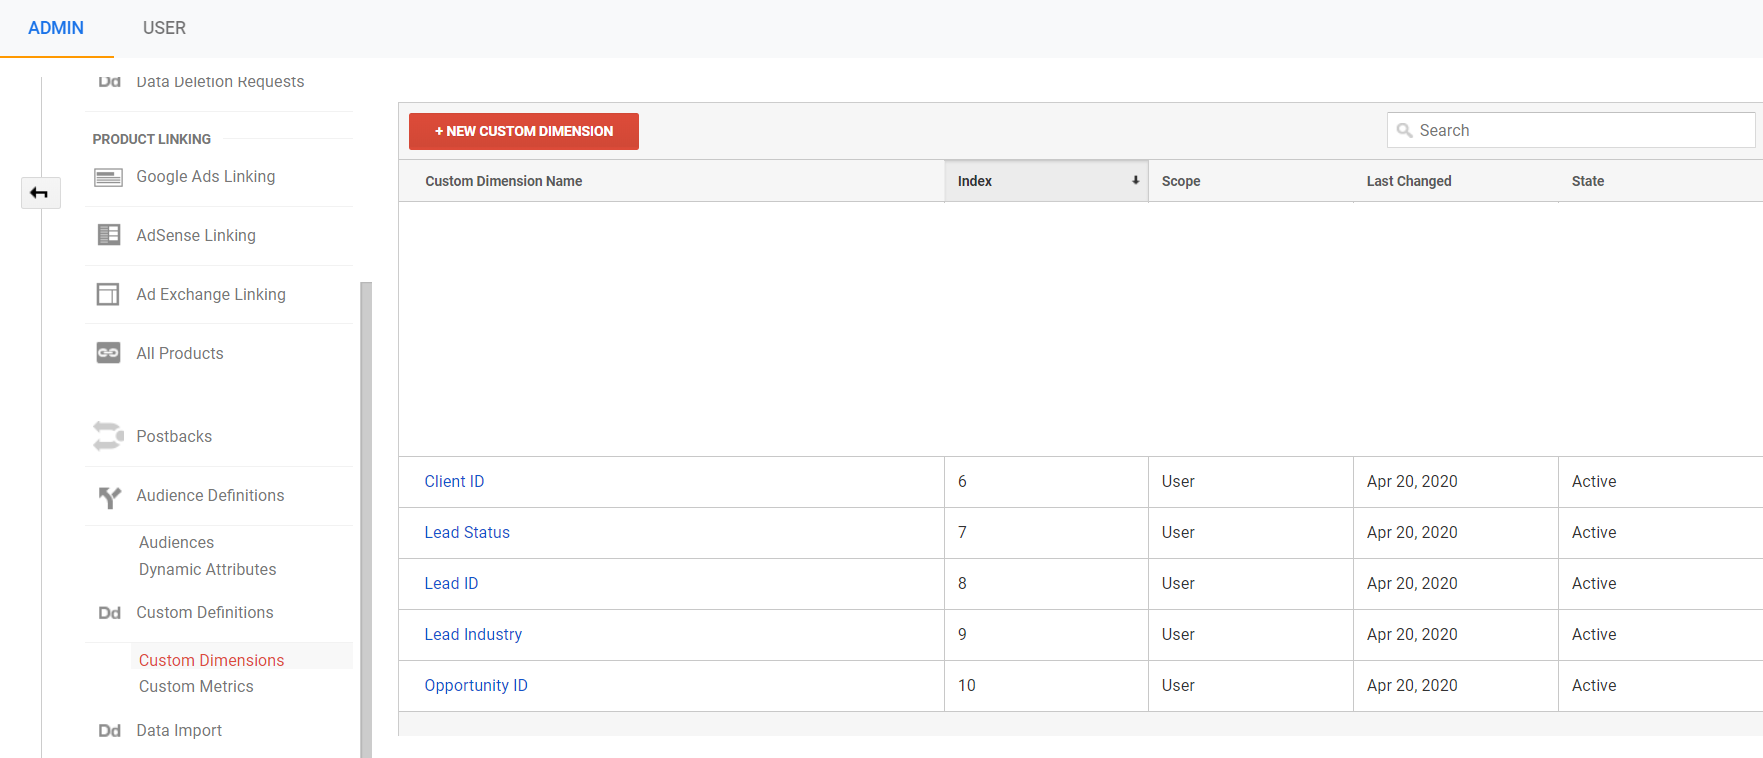Click index value 10 for Opportunity ID
This screenshot has width=1763, height=758.
tap(967, 686)
